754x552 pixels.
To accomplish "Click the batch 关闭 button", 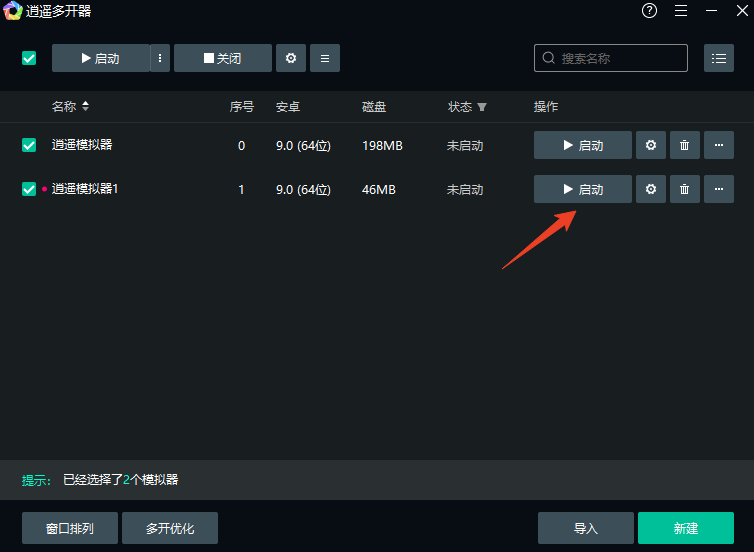I will (x=223, y=58).
